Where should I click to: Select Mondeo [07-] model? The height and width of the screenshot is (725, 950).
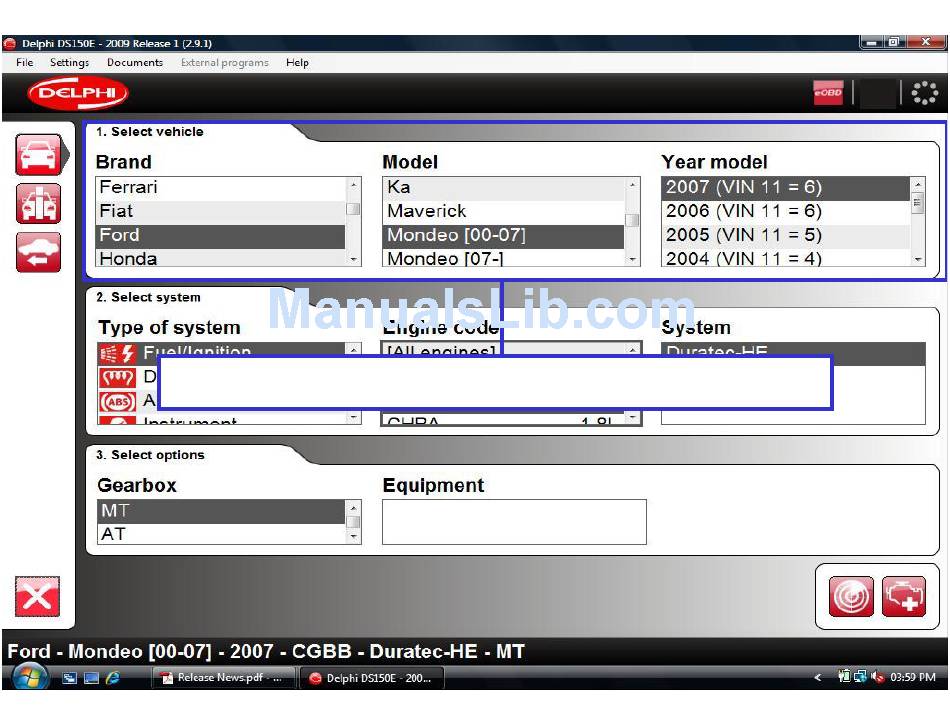(503, 259)
